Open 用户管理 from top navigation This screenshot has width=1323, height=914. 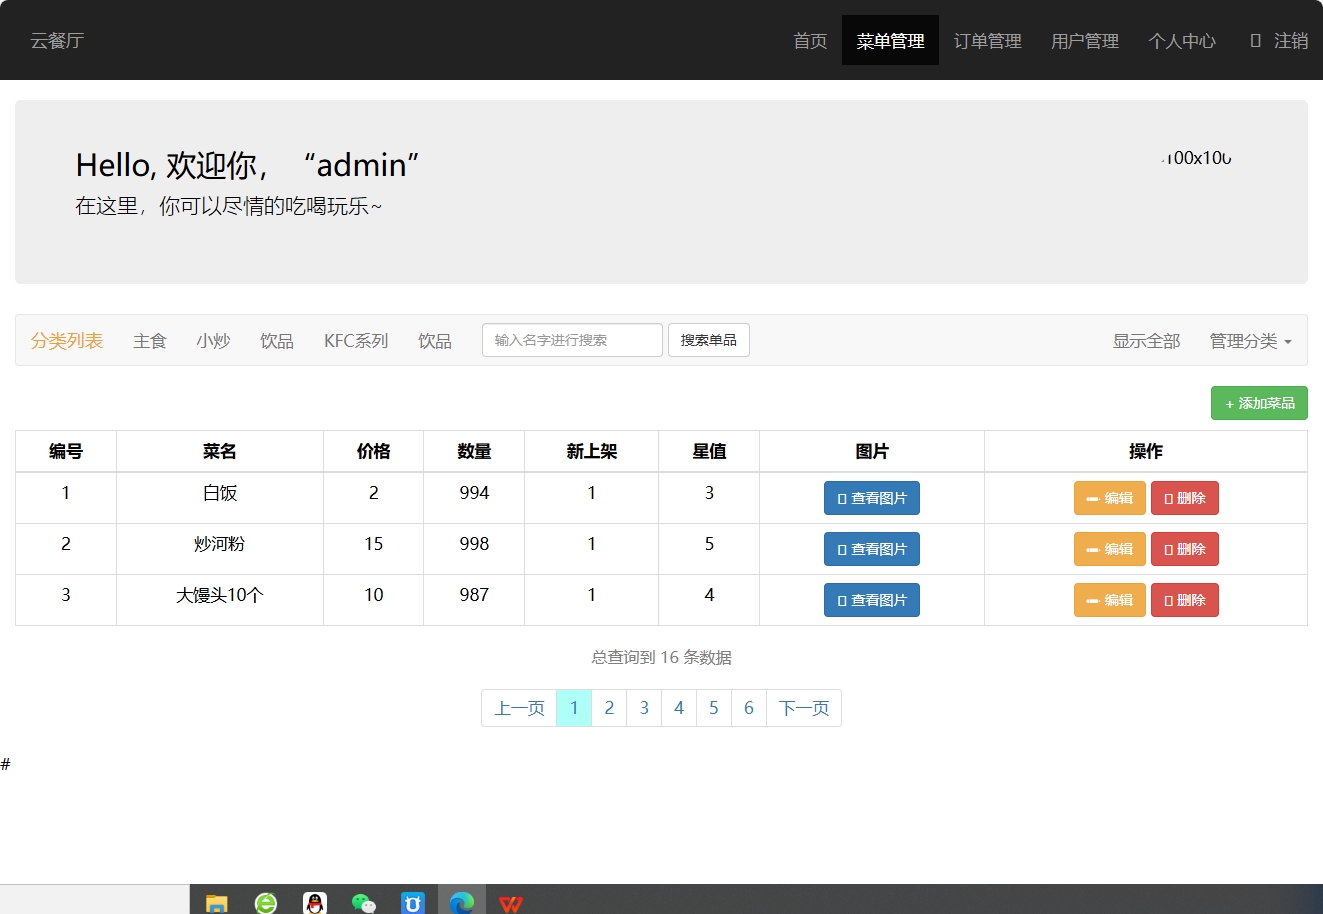[1084, 41]
